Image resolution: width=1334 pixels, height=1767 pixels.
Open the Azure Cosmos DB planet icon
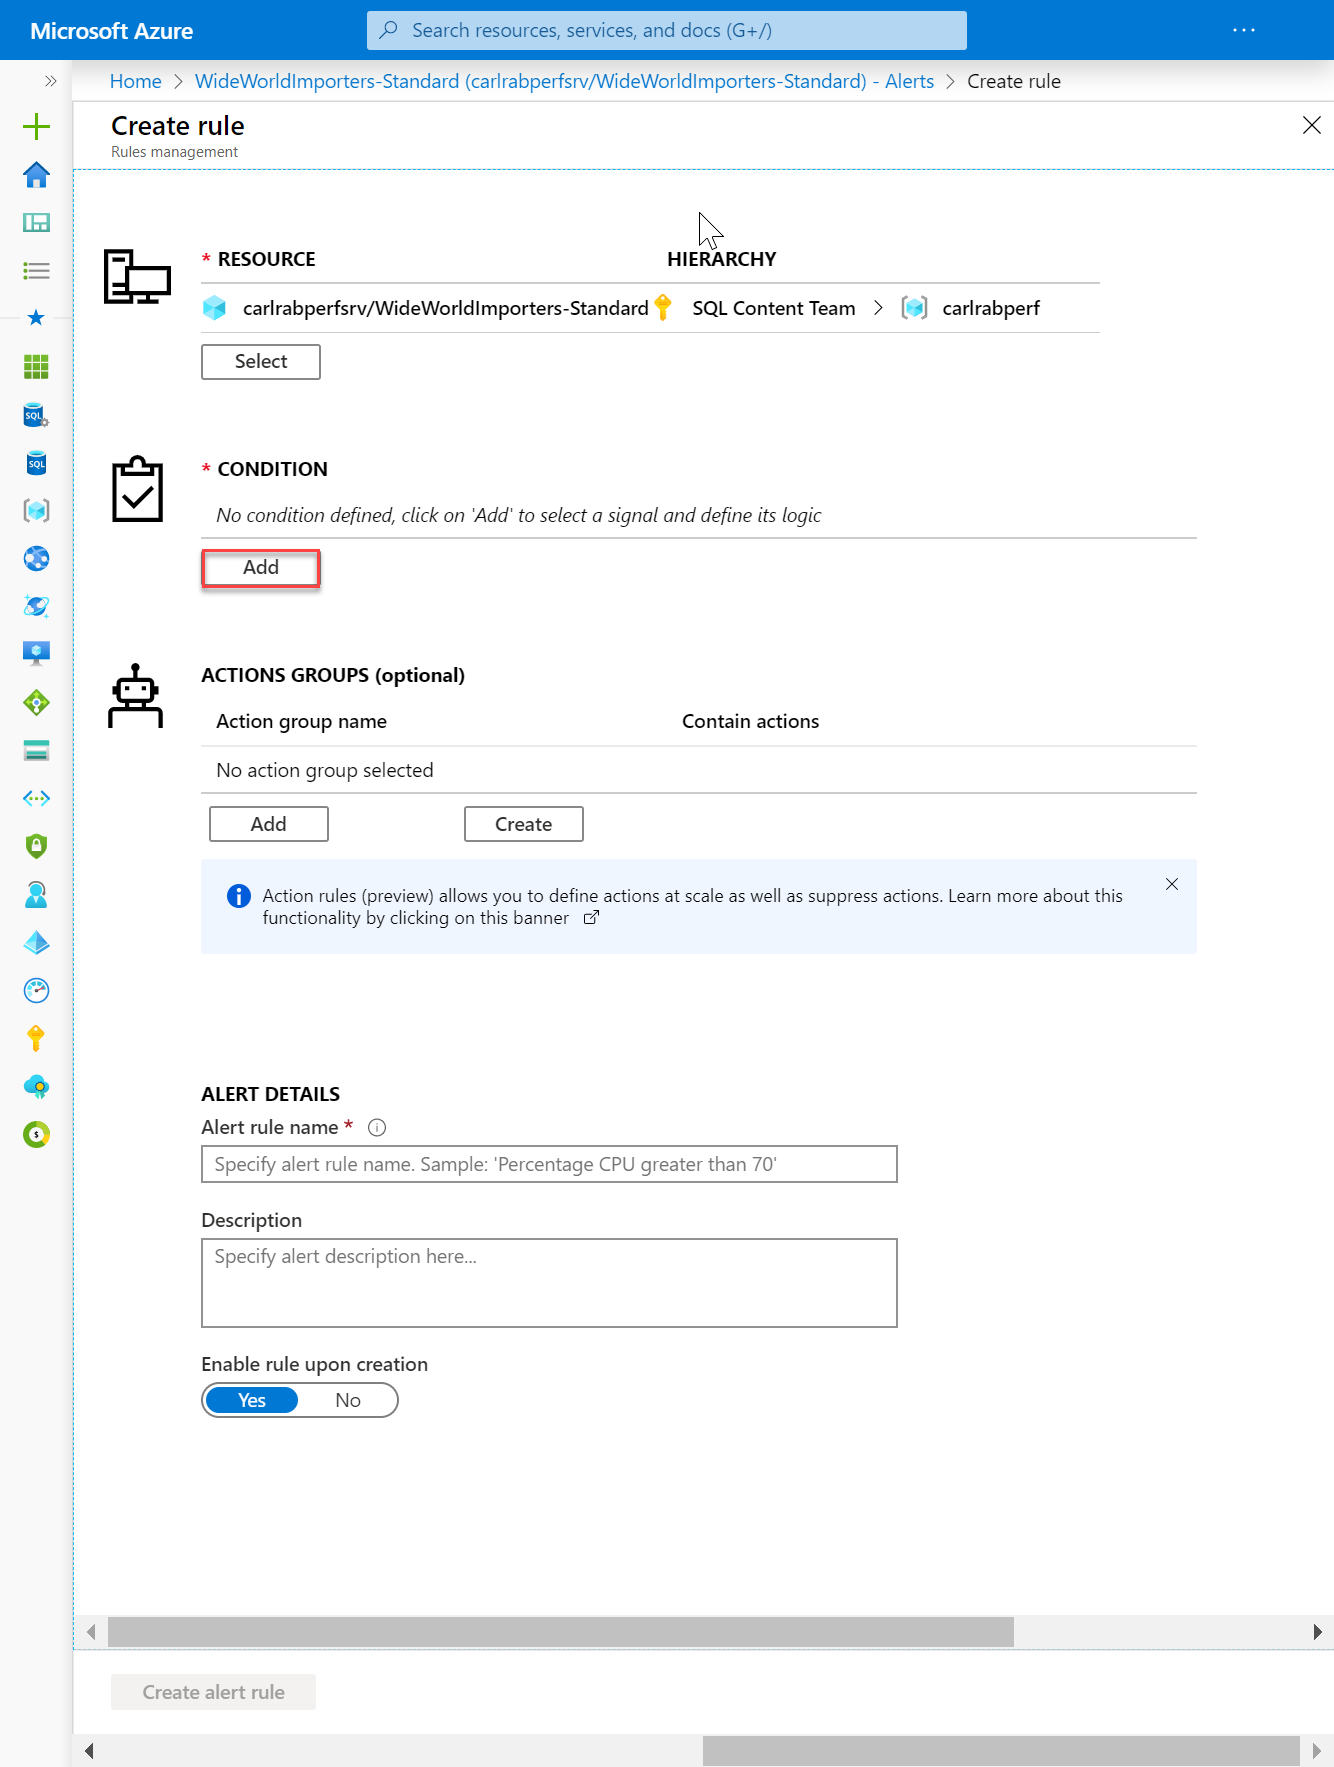36,606
